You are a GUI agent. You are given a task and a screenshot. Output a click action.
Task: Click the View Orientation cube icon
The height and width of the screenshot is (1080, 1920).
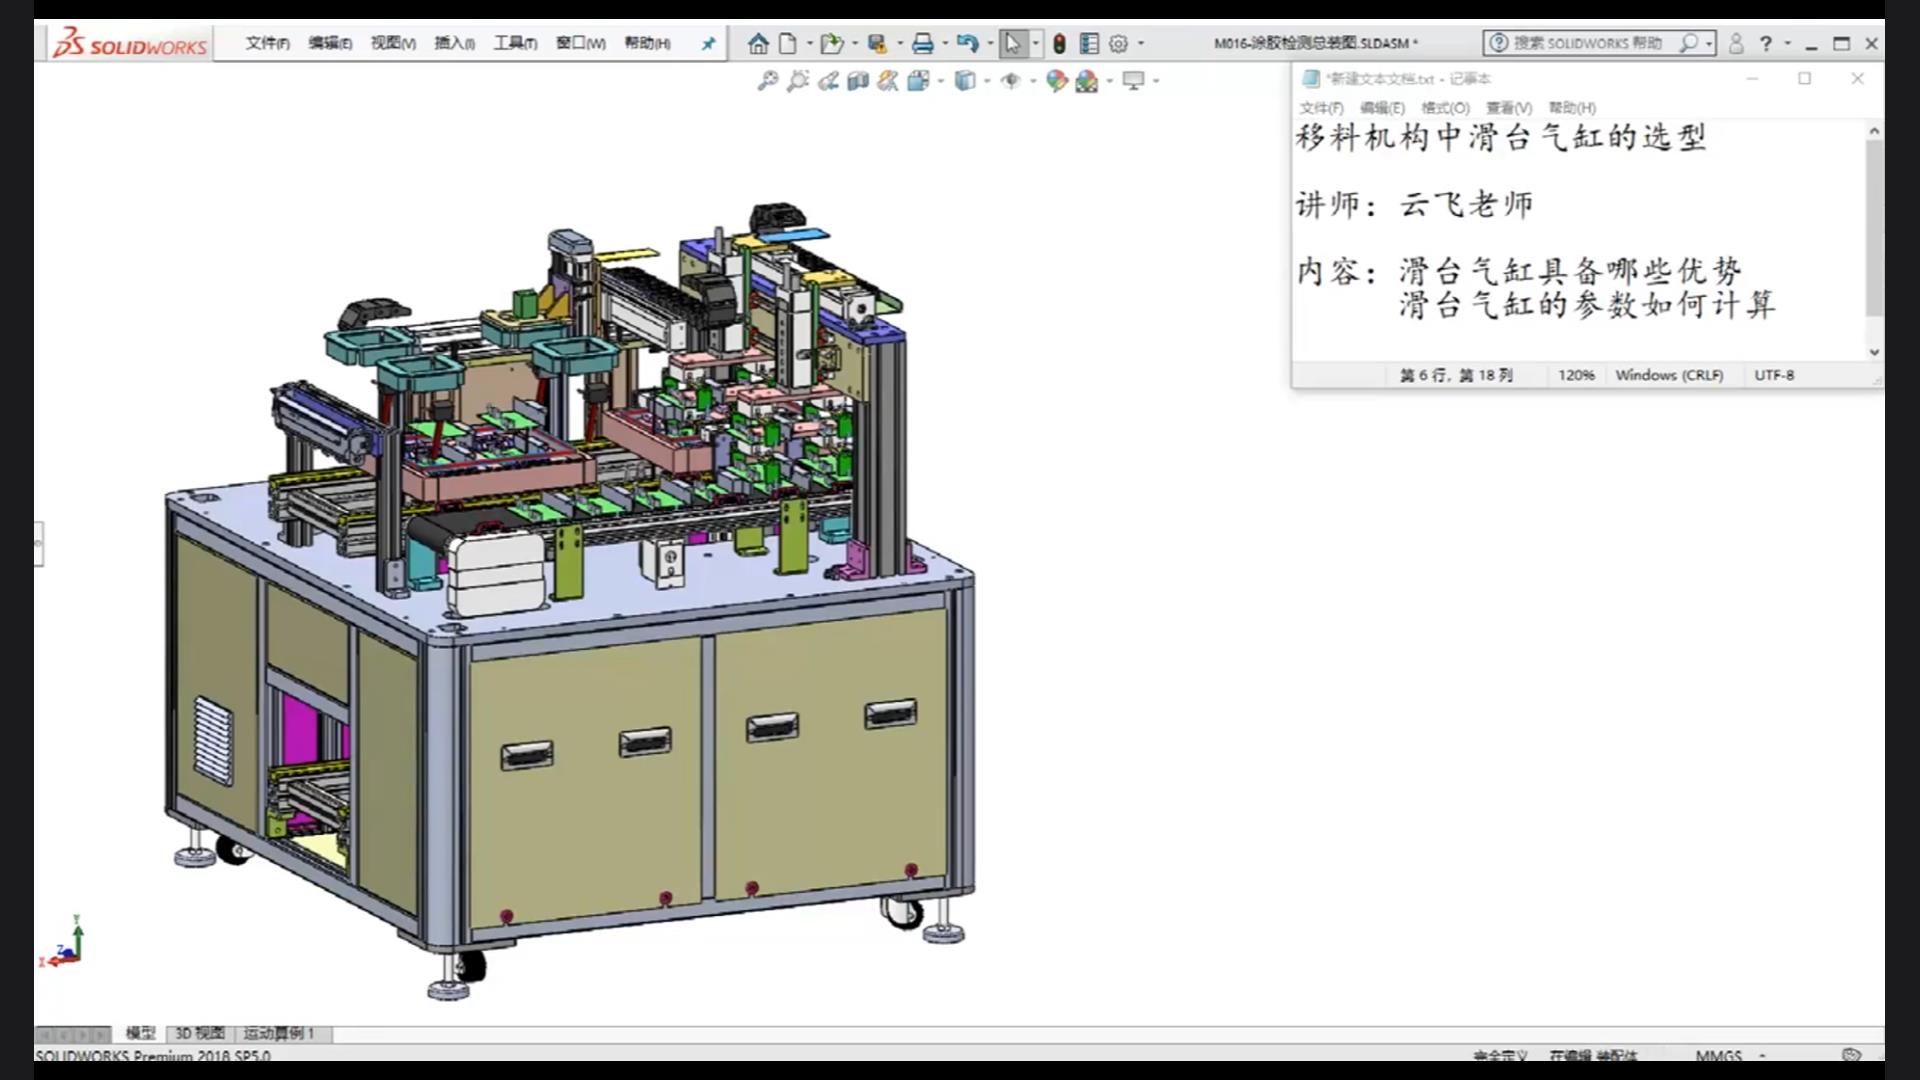(x=918, y=81)
